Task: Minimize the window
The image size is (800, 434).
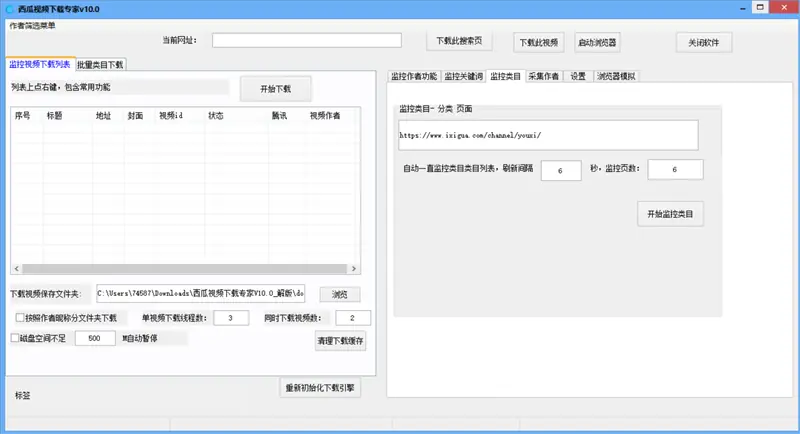Action: pyautogui.click(x=742, y=8)
